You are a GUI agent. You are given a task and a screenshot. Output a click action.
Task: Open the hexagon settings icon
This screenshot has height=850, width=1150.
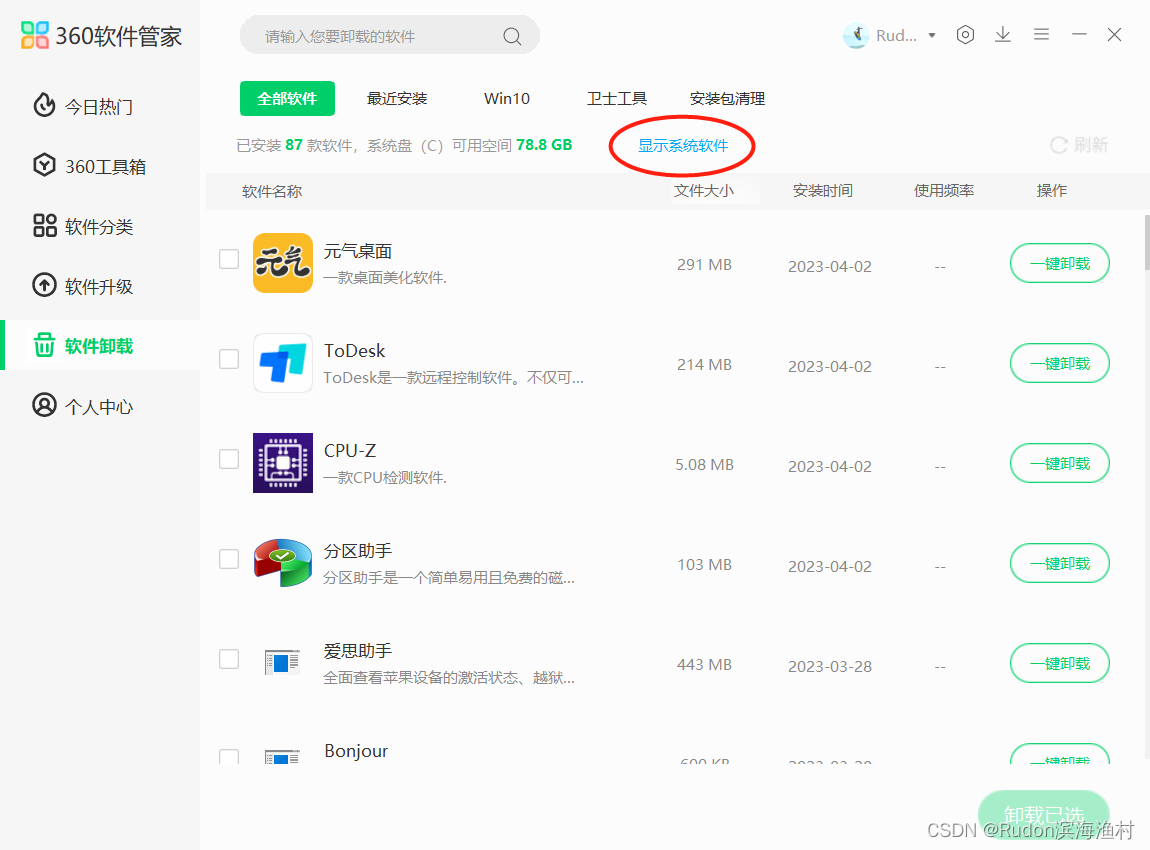(965, 34)
